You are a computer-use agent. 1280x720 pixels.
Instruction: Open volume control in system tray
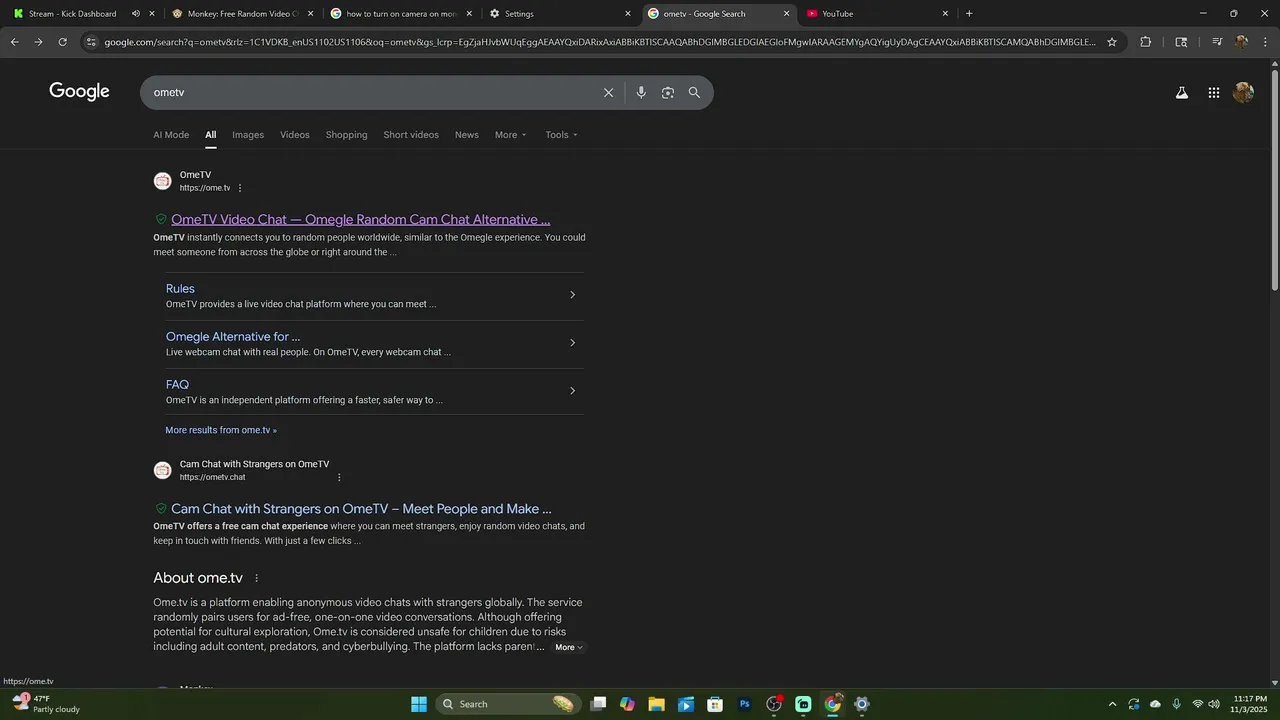click(1214, 704)
